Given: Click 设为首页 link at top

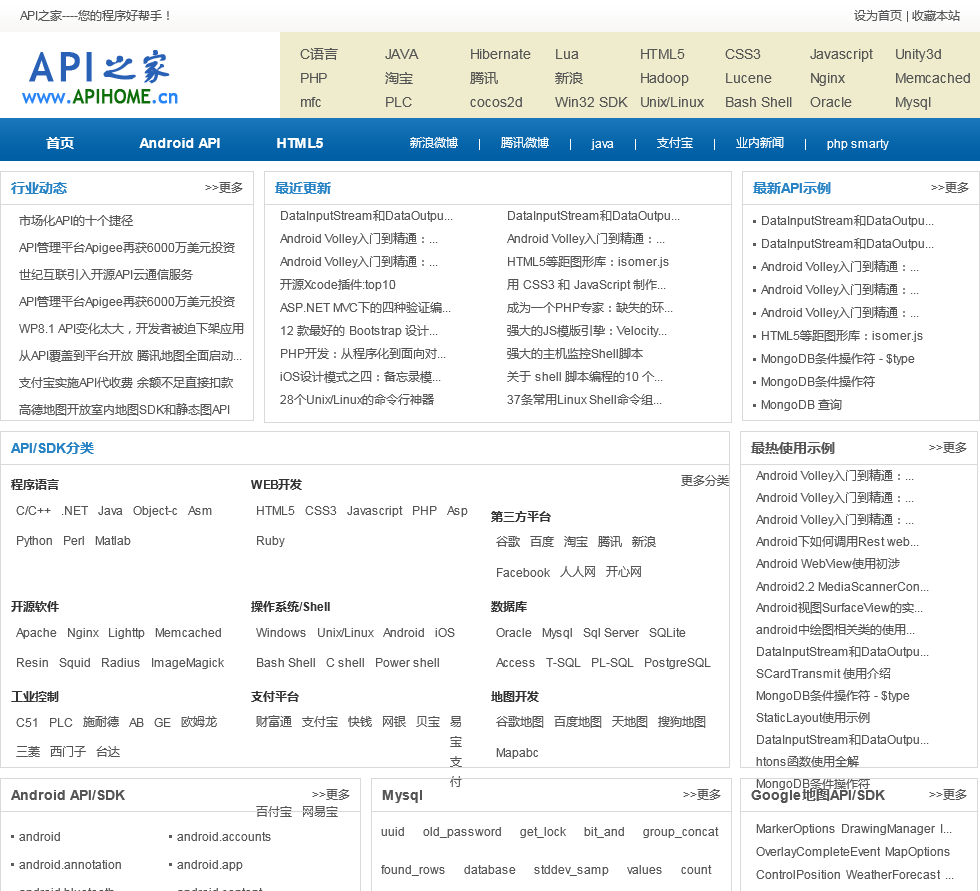Looking at the screenshot, I should click(878, 16).
